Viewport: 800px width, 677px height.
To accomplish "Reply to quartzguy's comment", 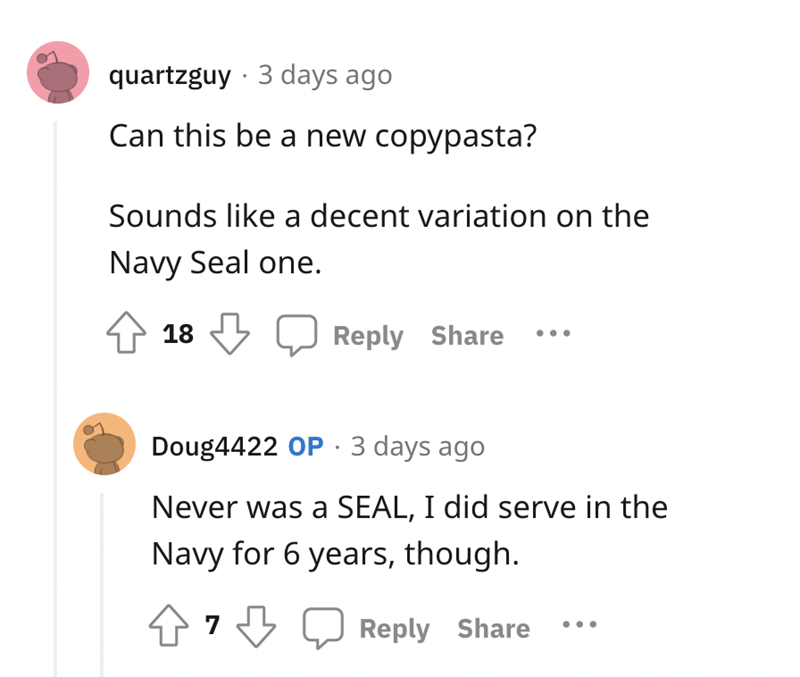I will pos(367,336).
